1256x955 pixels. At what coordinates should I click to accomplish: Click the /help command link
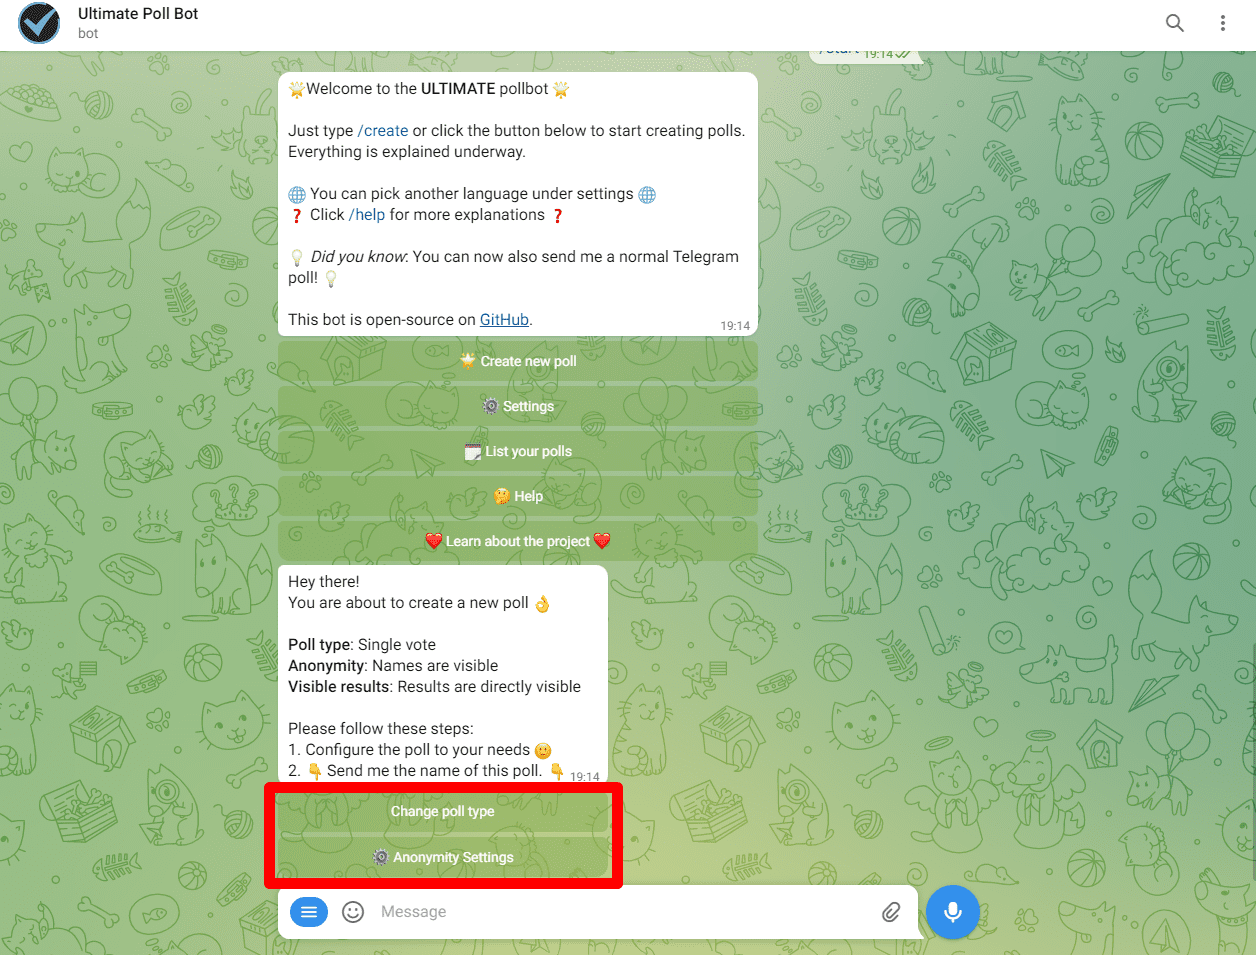coord(367,215)
